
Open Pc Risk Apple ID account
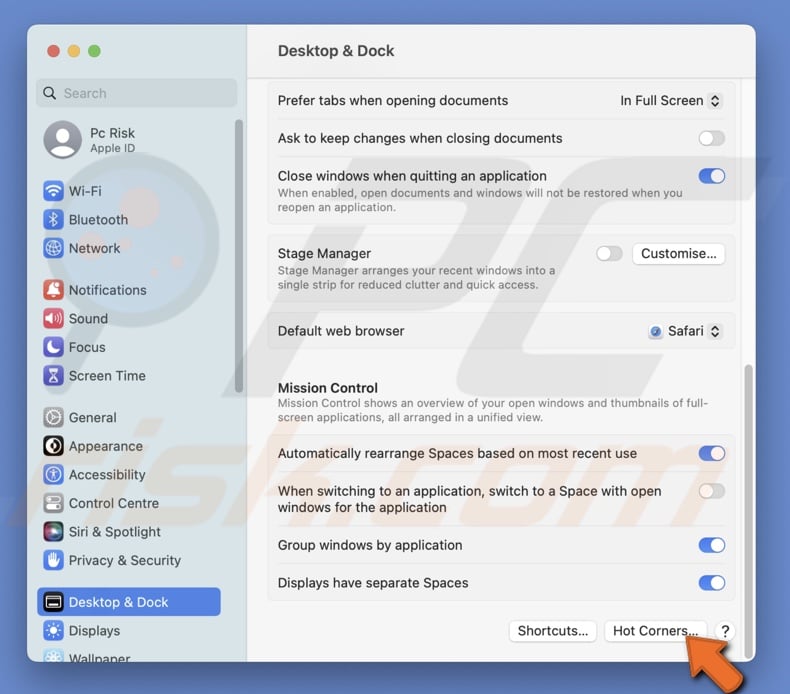pos(128,140)
